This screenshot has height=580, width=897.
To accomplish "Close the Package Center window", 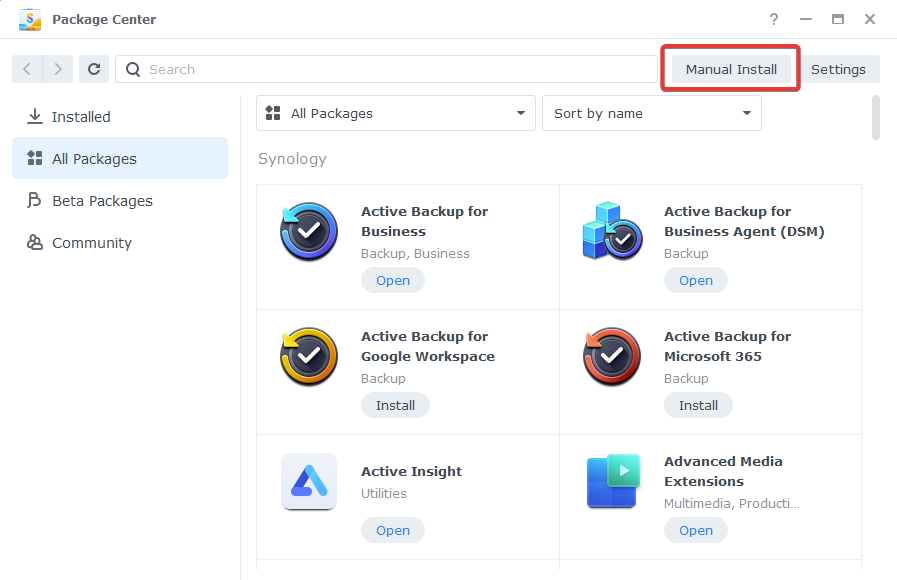I will (870, 19).
